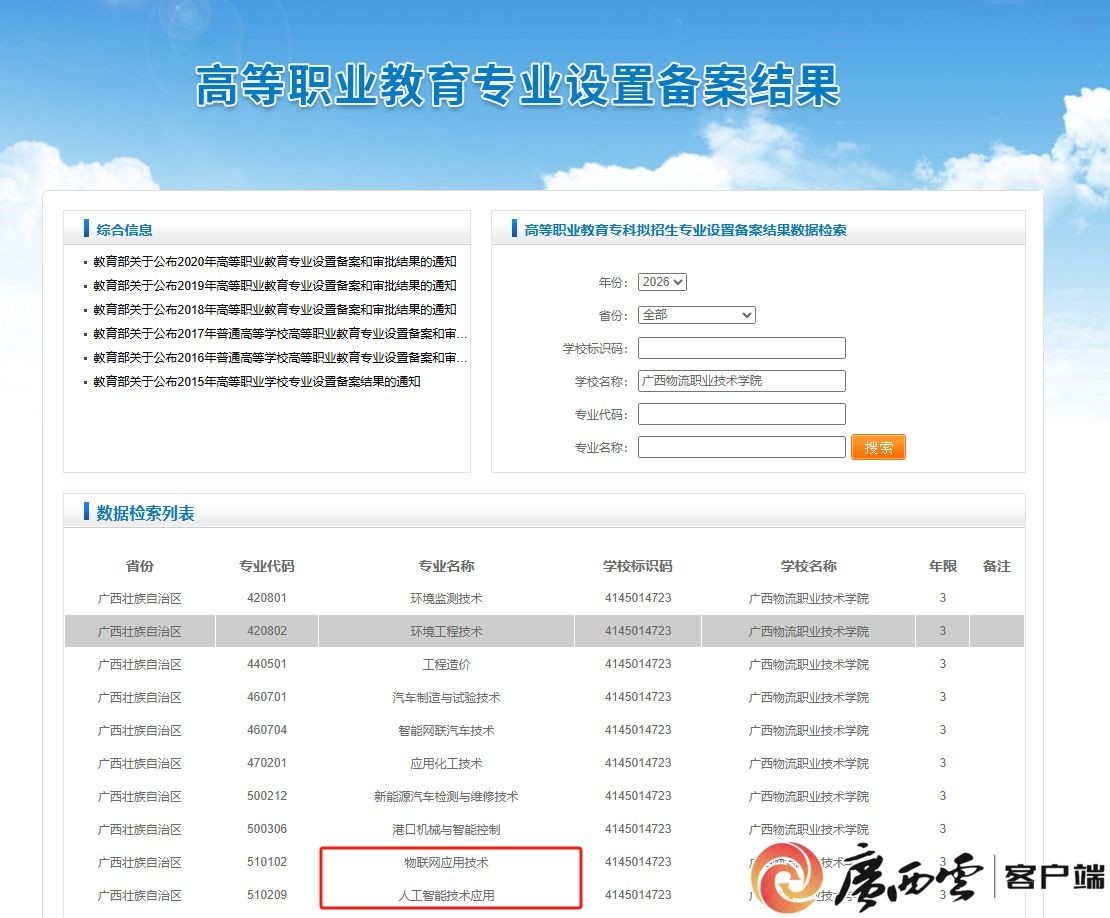Select the 环境工程技术 highlighted row
This screenshot has height=918, width=1110.
click(446, 631)
